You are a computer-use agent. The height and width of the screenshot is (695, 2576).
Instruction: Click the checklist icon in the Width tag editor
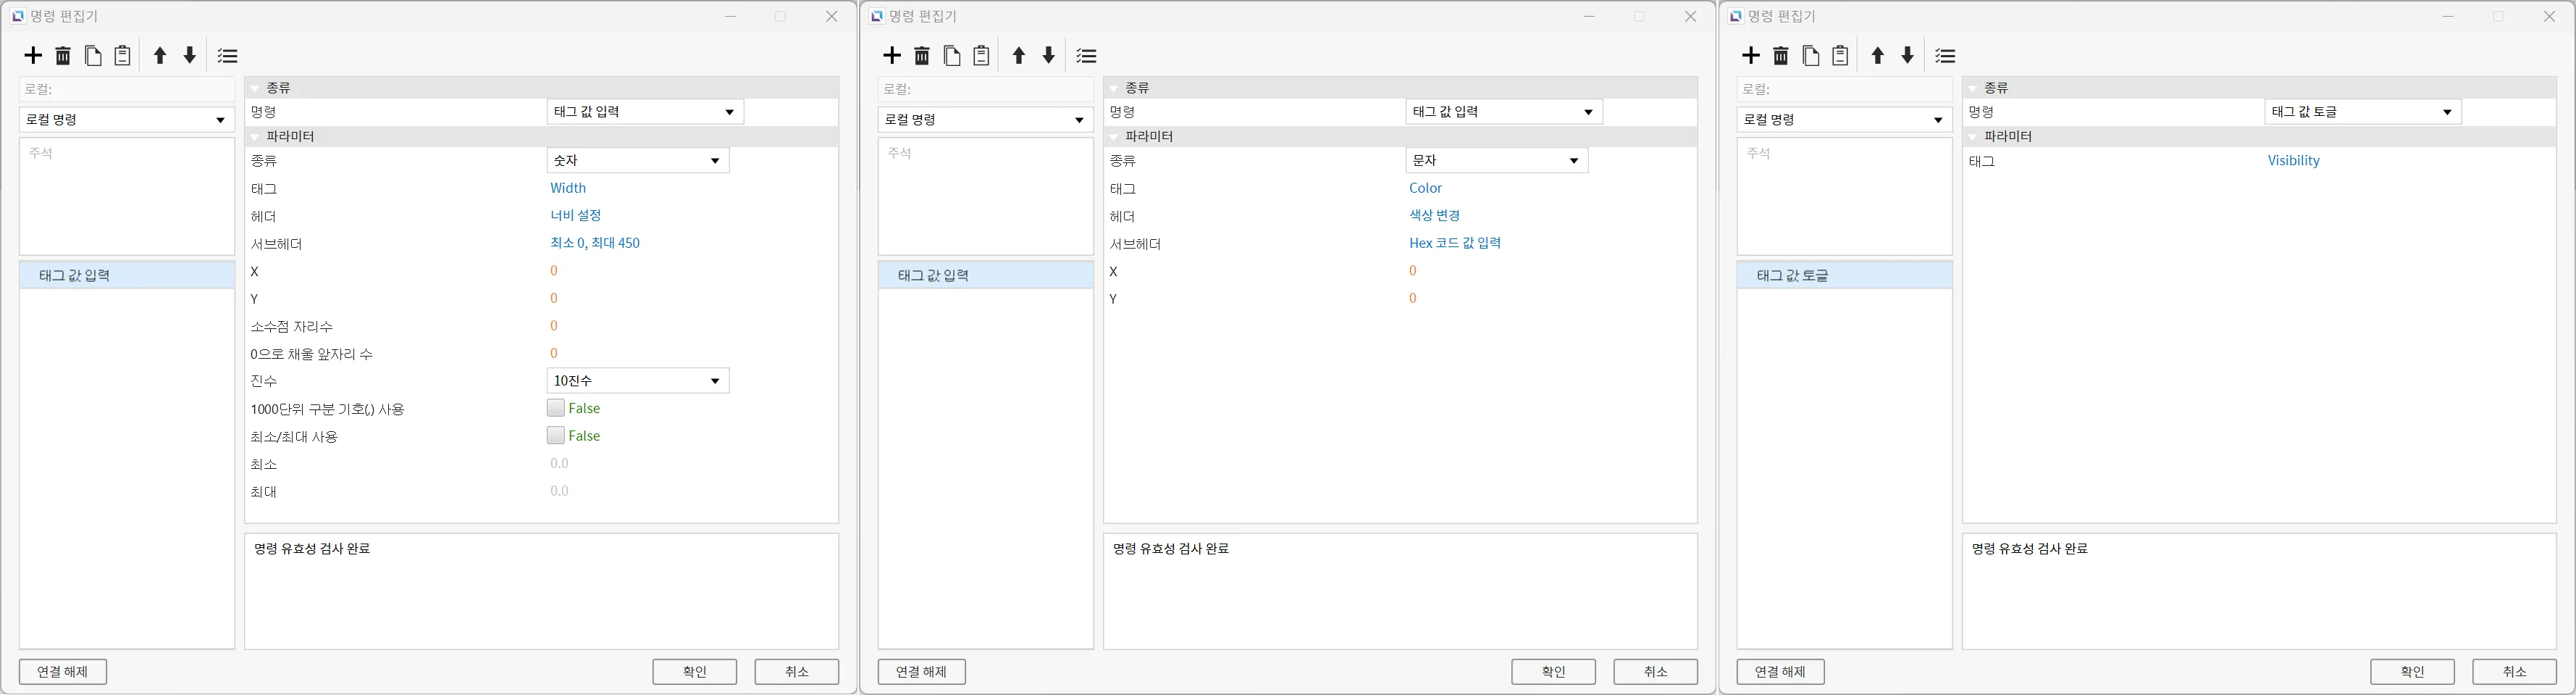[x=228, y=56]
